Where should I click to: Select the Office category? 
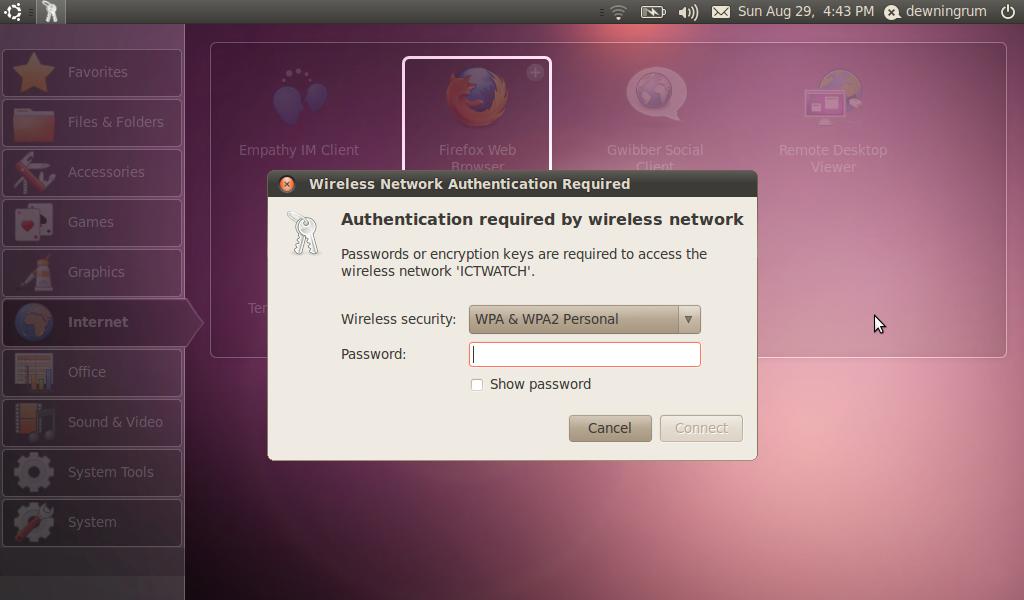point(92,372)
